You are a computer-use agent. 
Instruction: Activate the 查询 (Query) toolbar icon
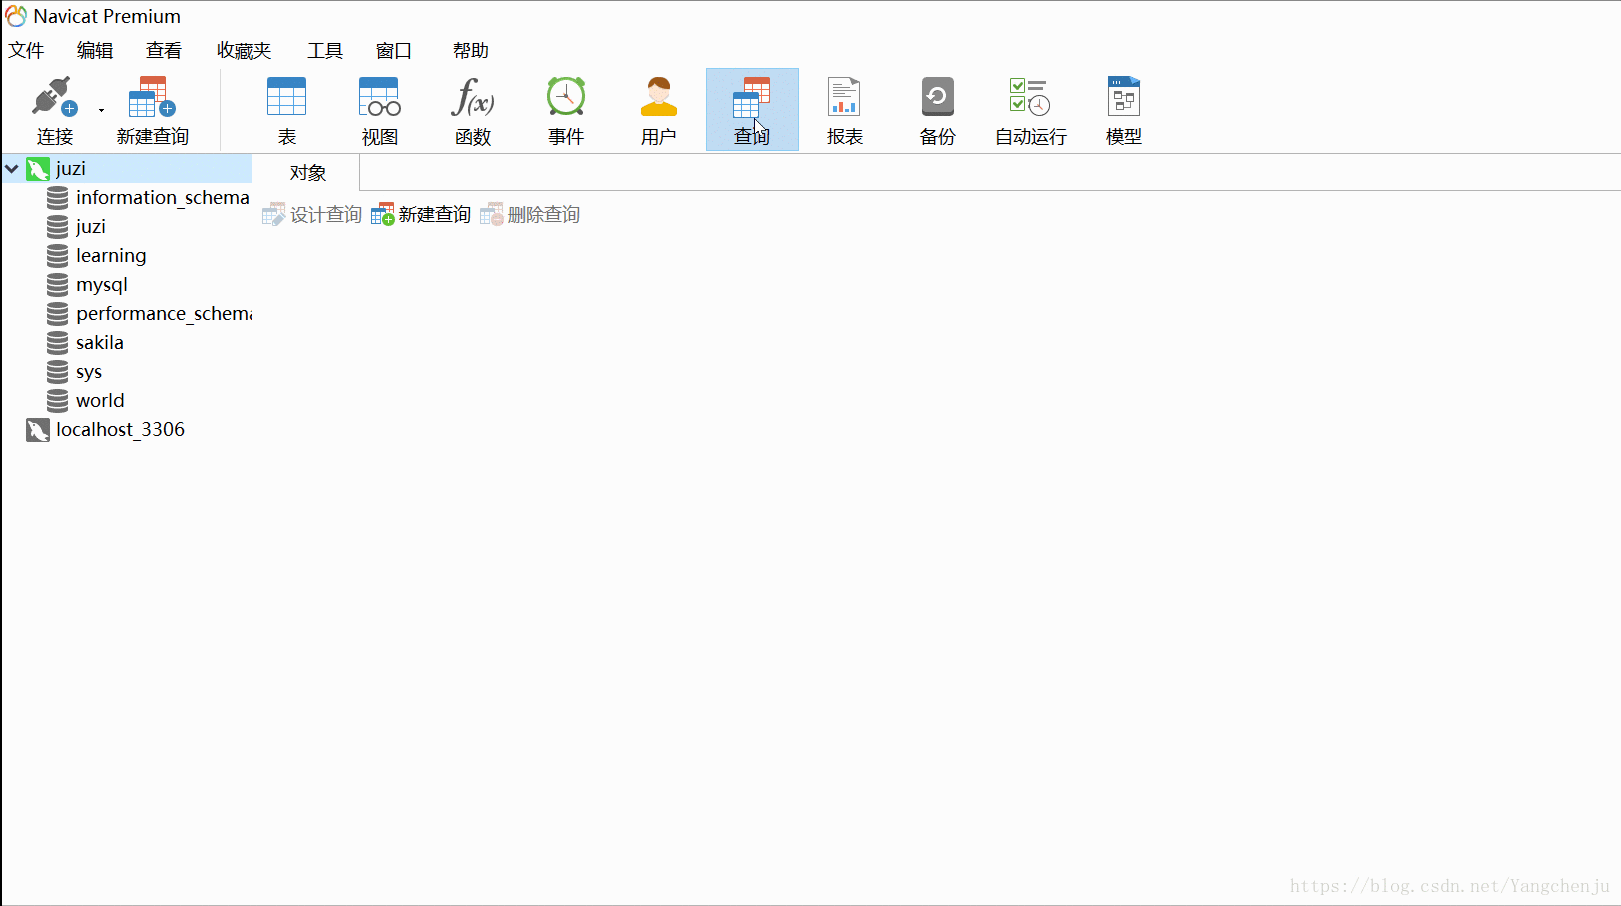tap(751, 109)
